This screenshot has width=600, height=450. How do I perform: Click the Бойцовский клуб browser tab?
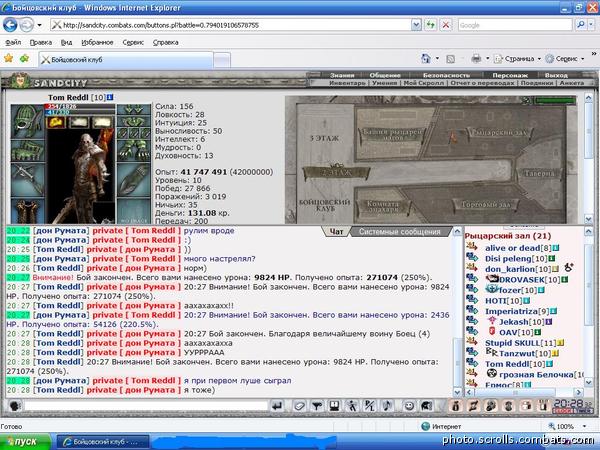tap(126, 60)
